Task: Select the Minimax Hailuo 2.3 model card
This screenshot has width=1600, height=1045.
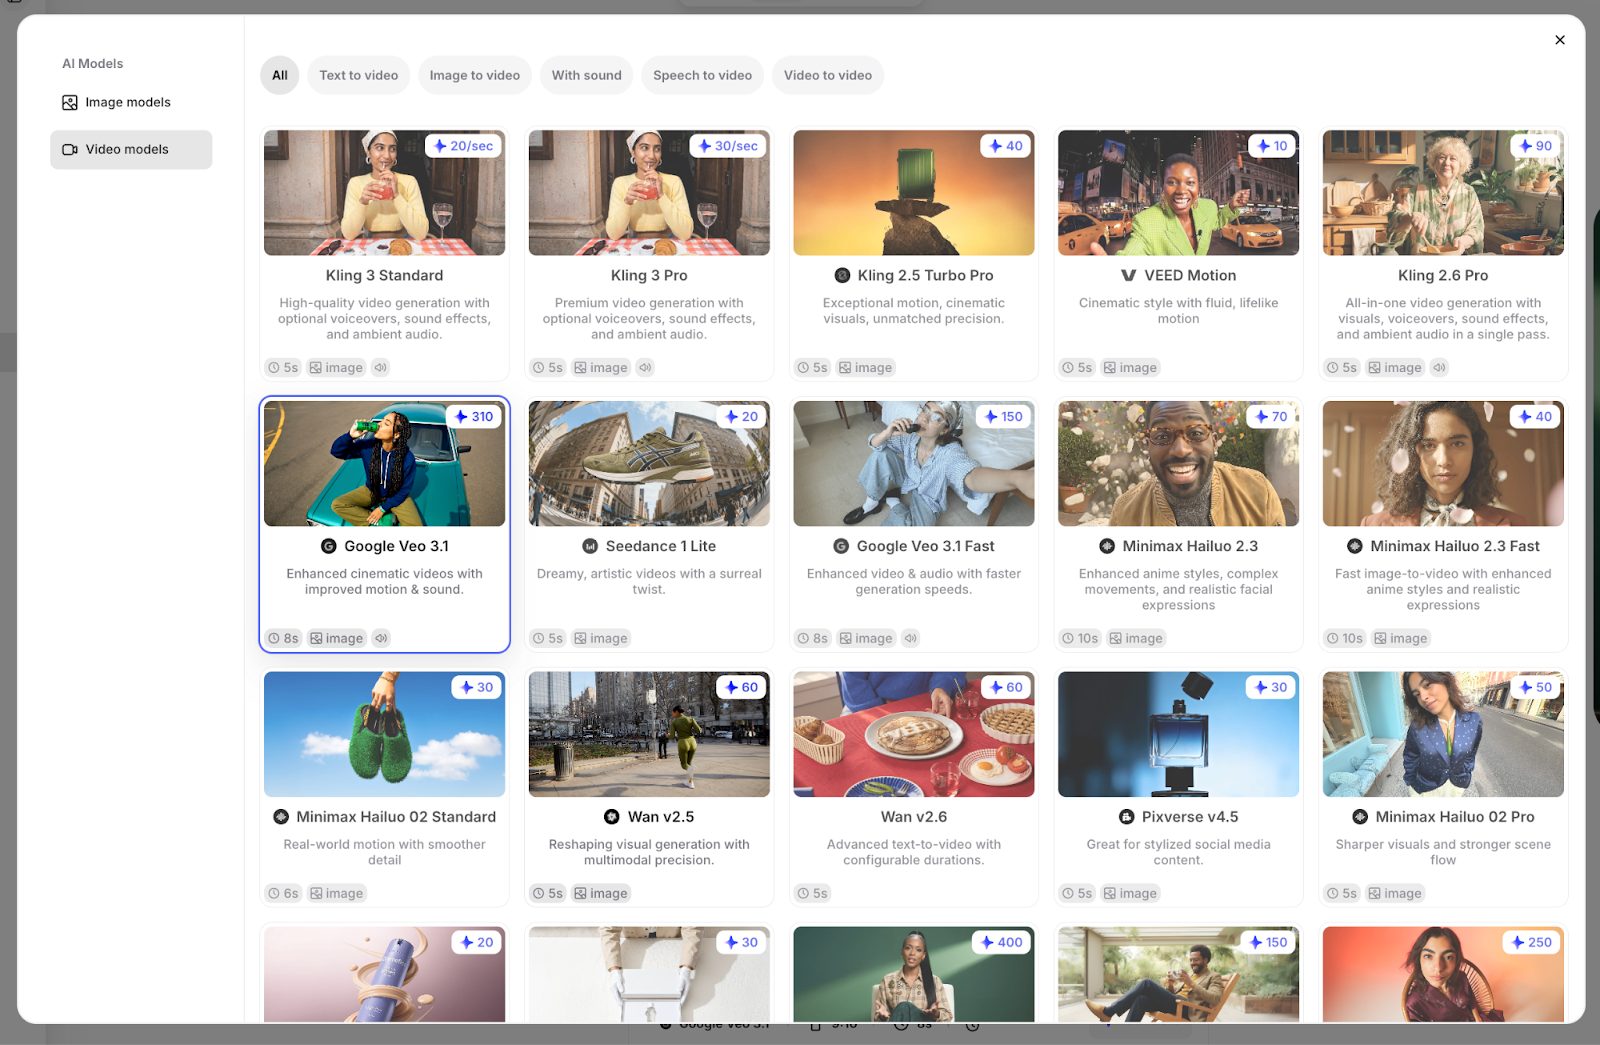Action: point(1178,525)
